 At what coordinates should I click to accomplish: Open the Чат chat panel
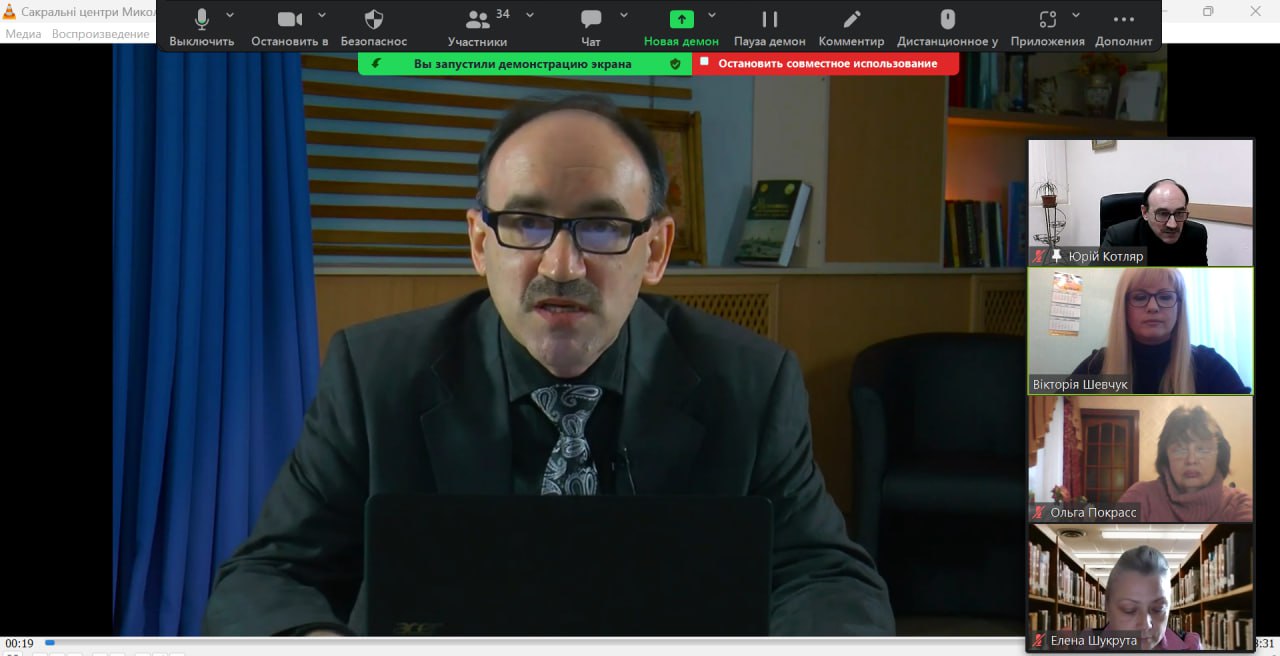click(x=591, y=27)
